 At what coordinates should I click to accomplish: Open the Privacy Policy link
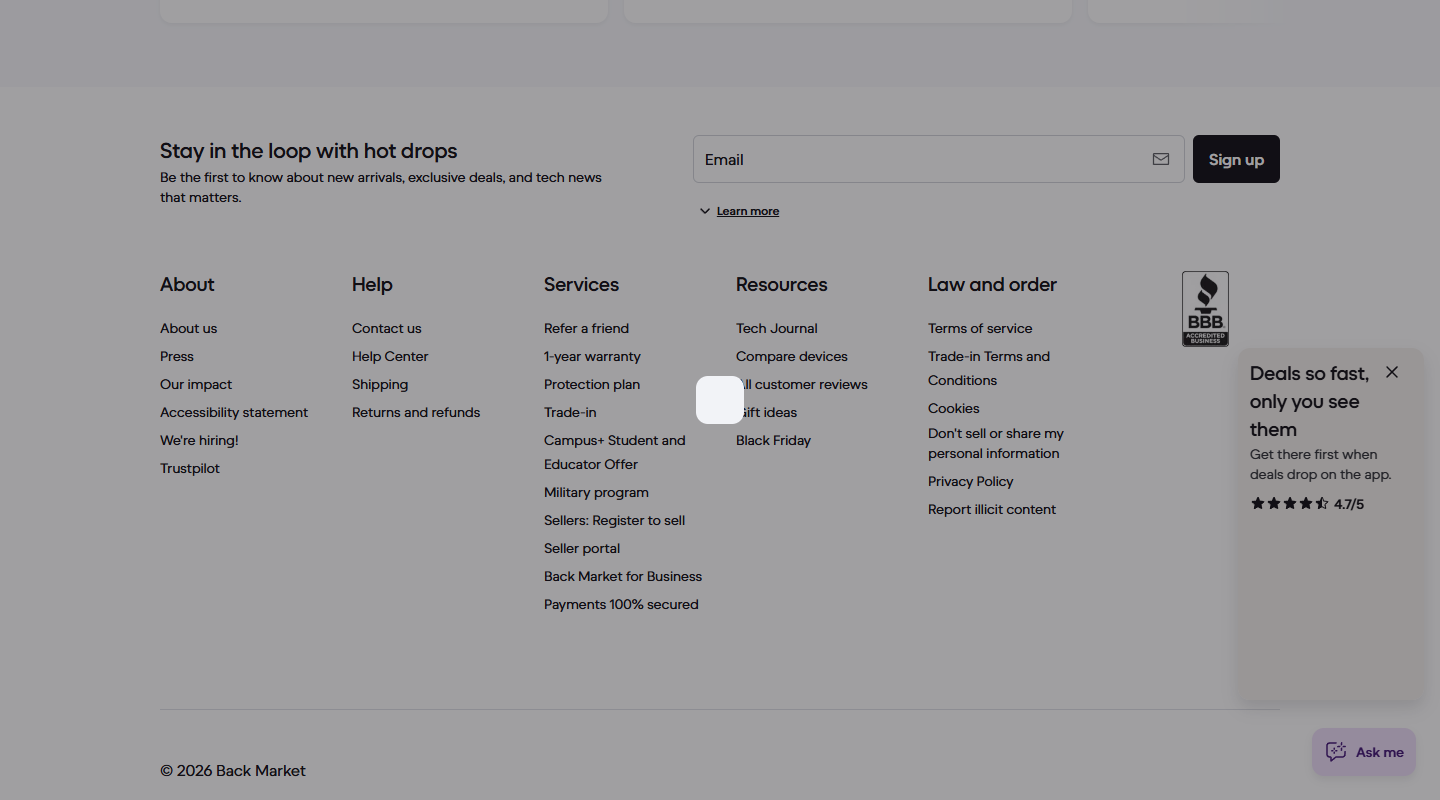point(971,481)
